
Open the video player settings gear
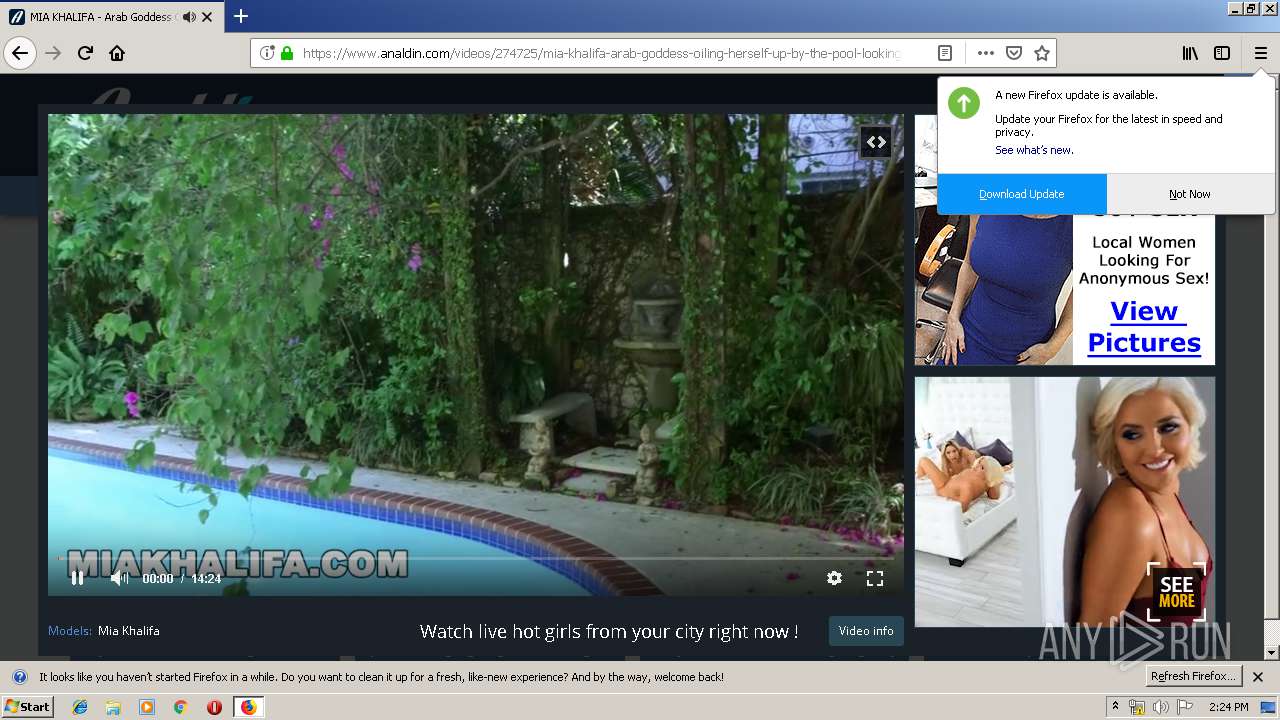tap(834, 578)
